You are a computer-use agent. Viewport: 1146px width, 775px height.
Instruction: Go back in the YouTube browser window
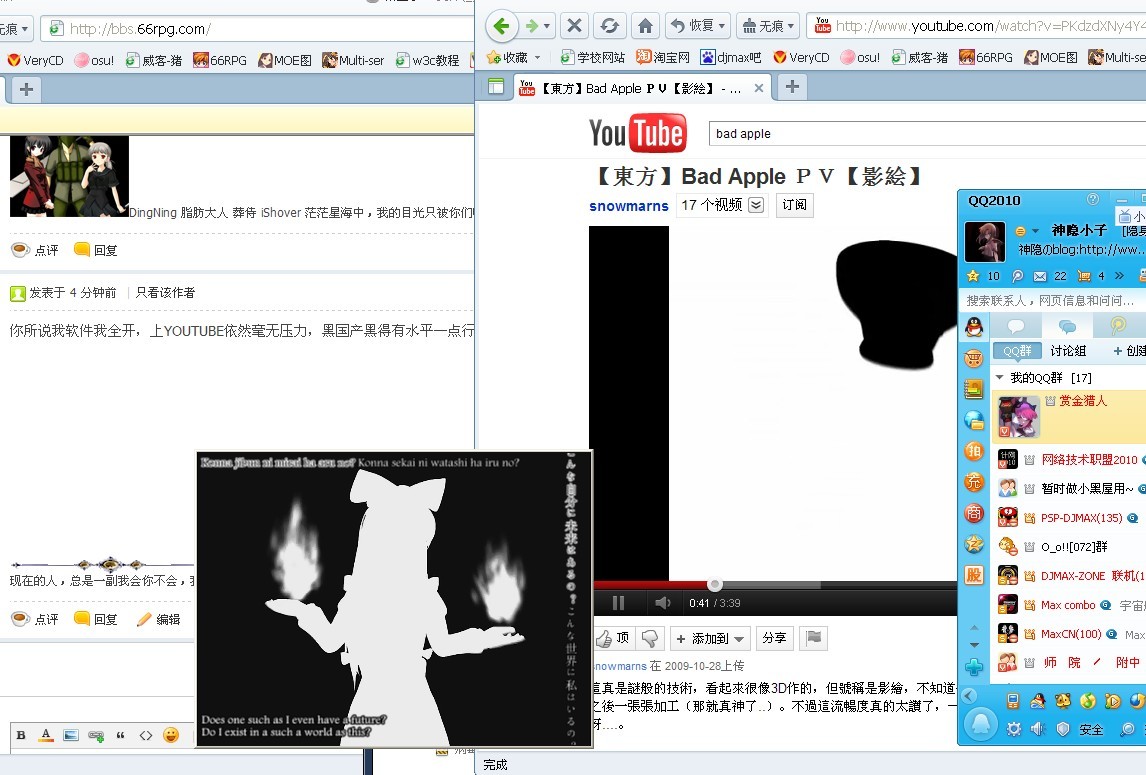click(x=501, y=26)
